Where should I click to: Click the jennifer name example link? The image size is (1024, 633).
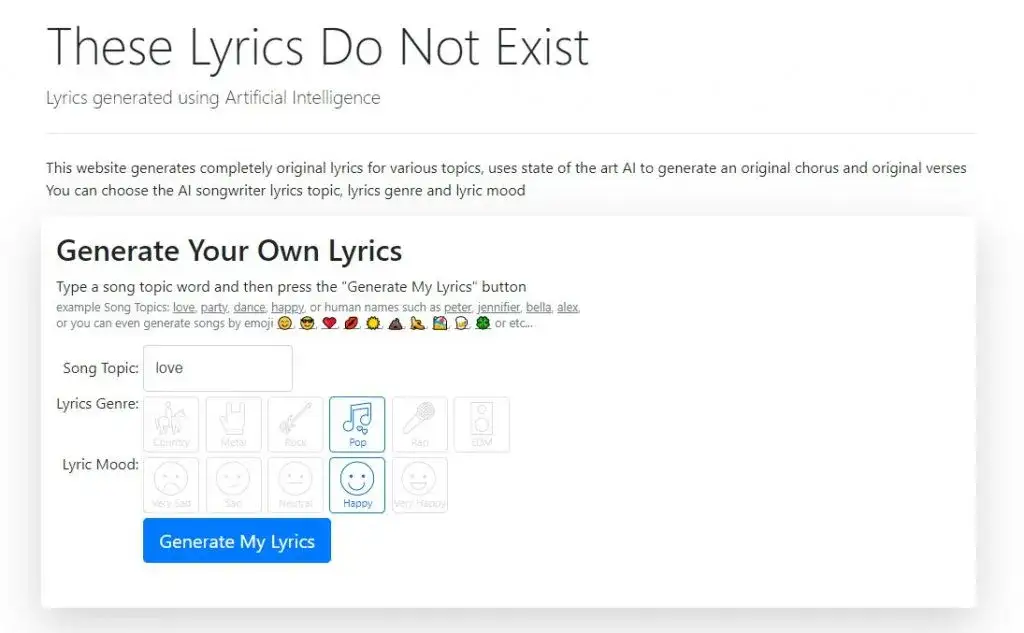pyautogui.click(x=501, y=307)
